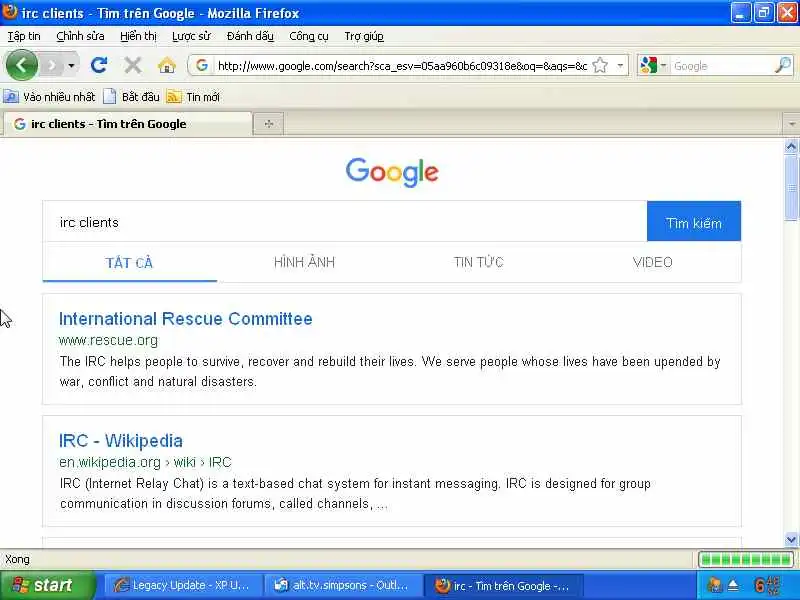800x600 pixels.
Task: Go back with the green back arrow
Action: (22, 65)
